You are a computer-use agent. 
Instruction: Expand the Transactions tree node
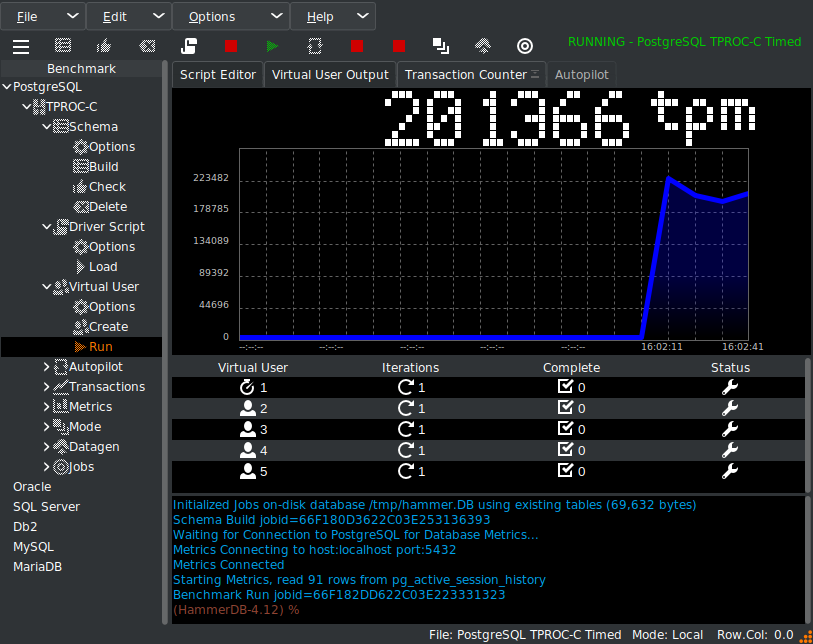tap(47, 387)
